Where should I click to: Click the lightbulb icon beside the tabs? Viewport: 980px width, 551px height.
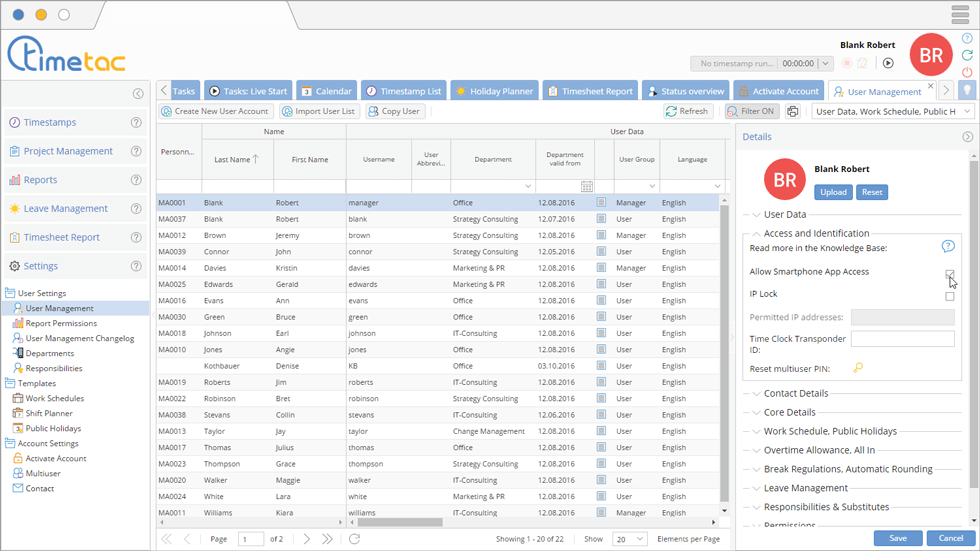click(966, 91)
